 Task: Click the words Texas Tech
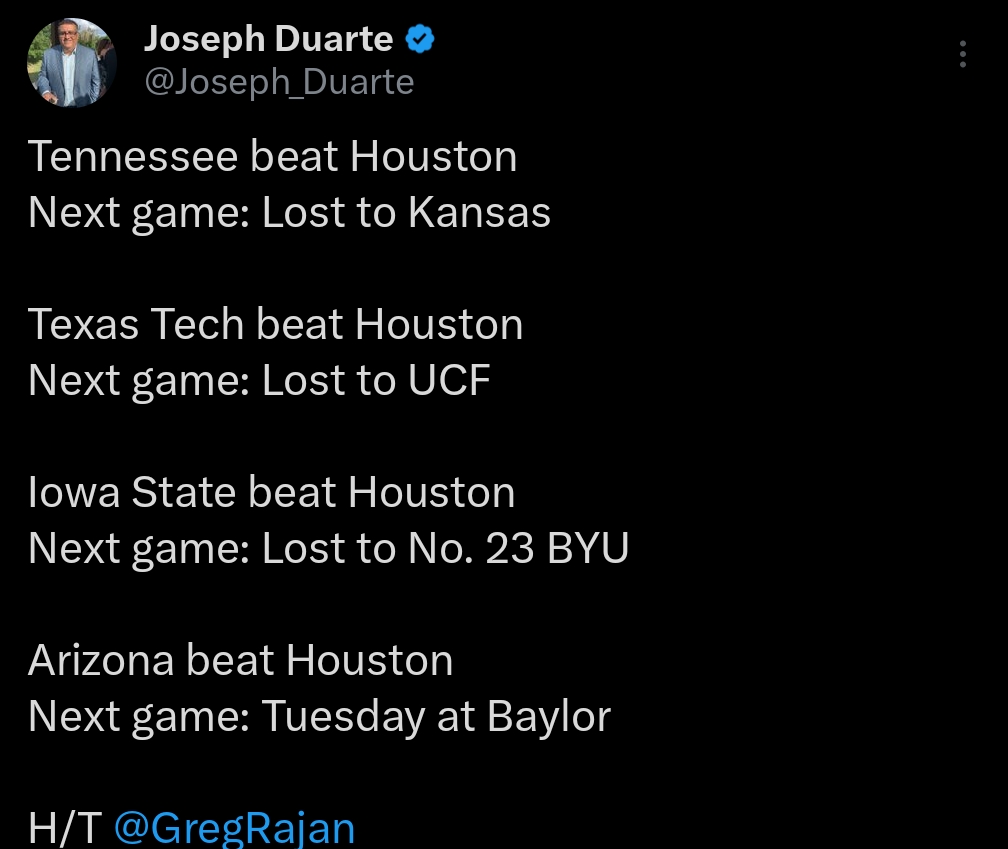[x=136, y=325]
